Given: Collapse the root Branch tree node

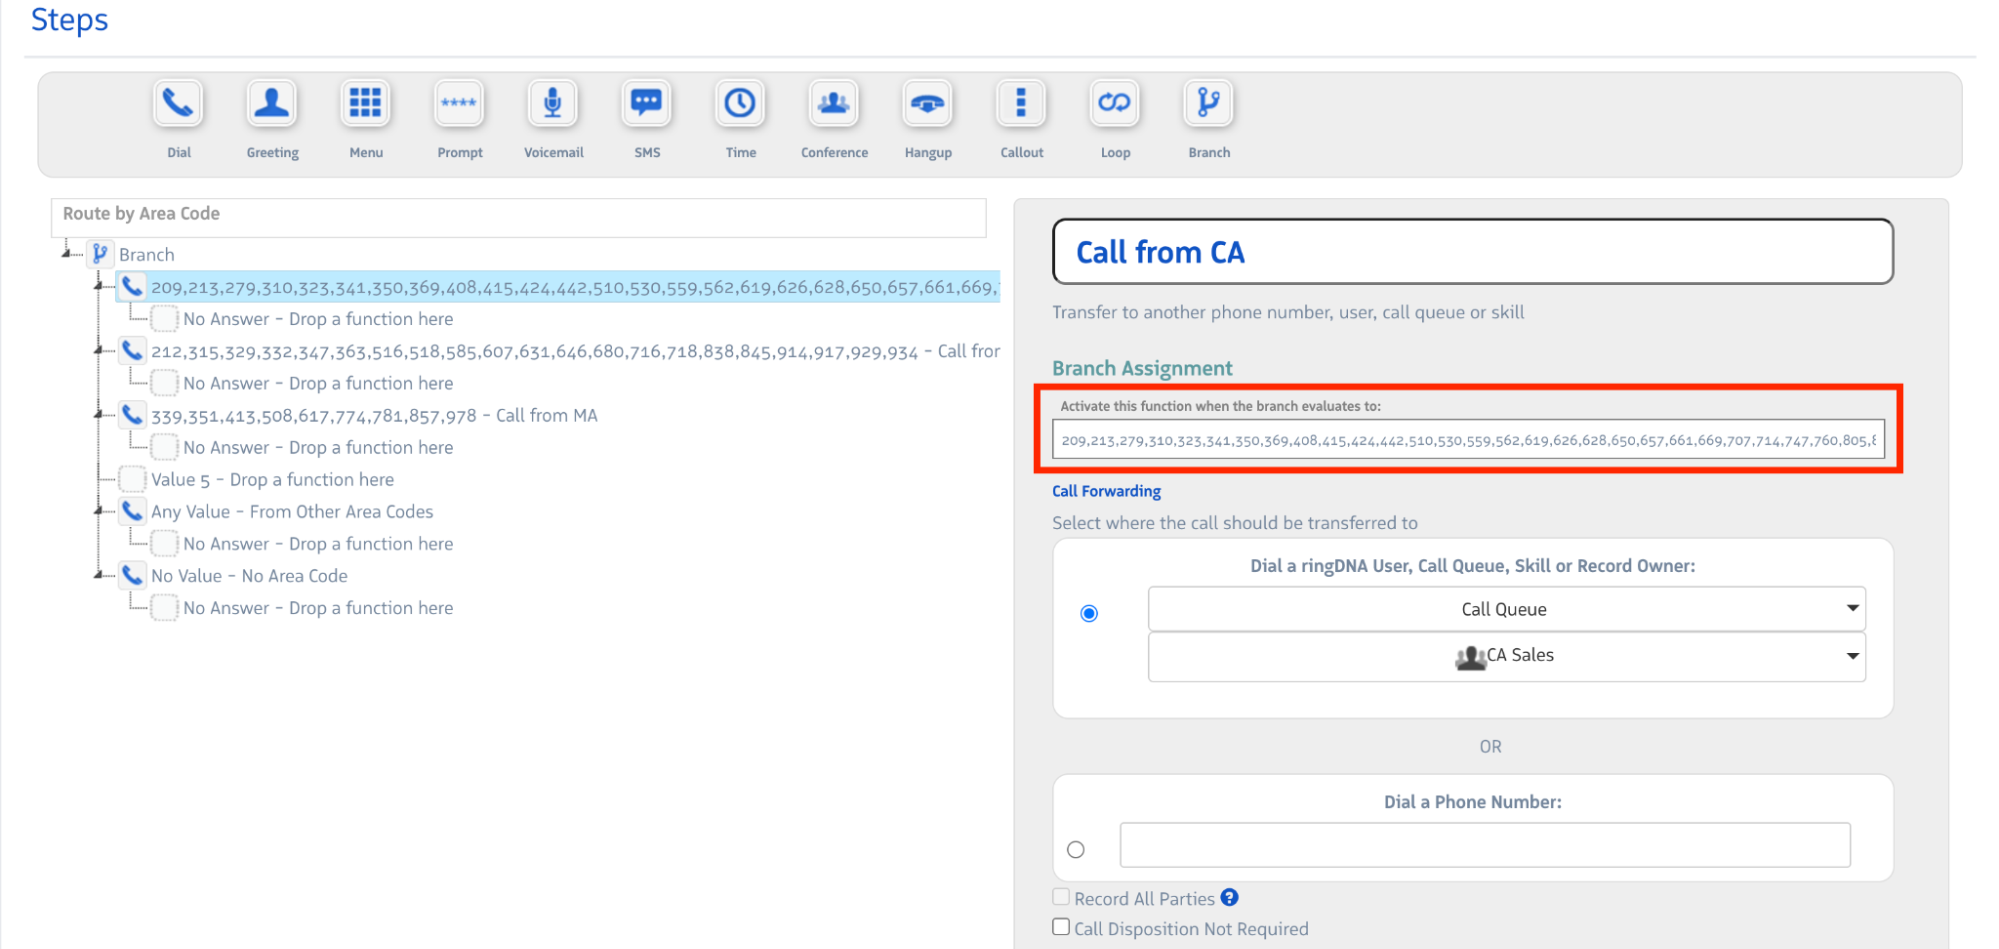Looking at the screenshot, I should 67,254.
